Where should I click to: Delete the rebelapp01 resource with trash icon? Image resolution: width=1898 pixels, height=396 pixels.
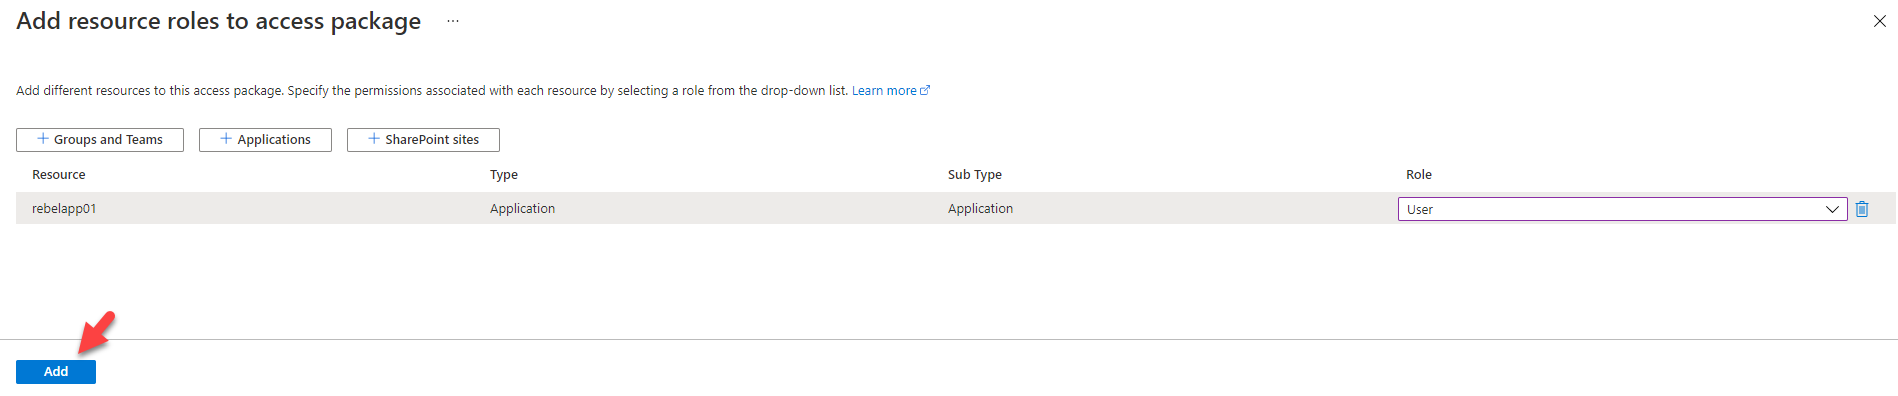coord(1862,209)
